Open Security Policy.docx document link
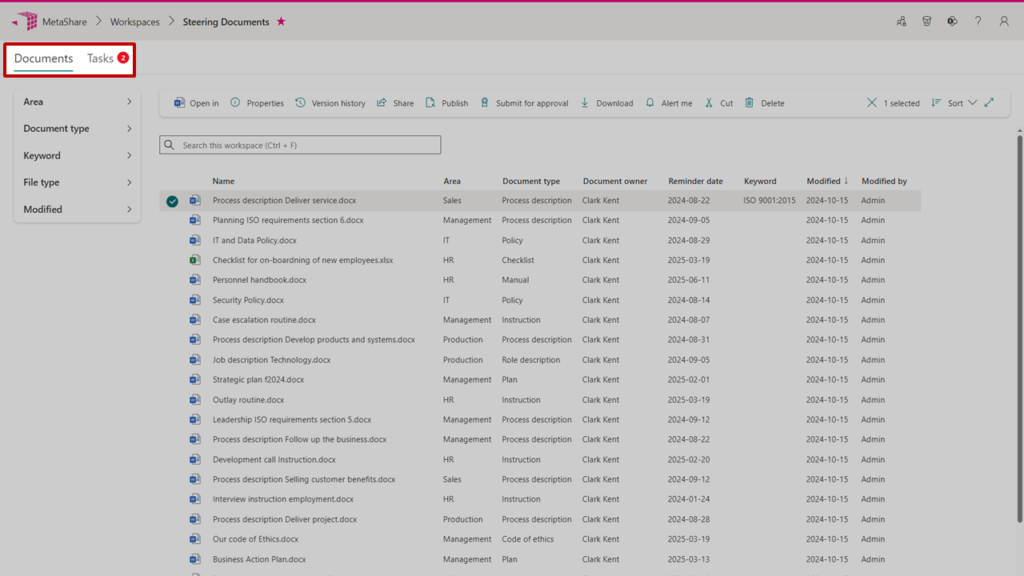Screen dimensions: 1024x576 [x=248, y=300]
